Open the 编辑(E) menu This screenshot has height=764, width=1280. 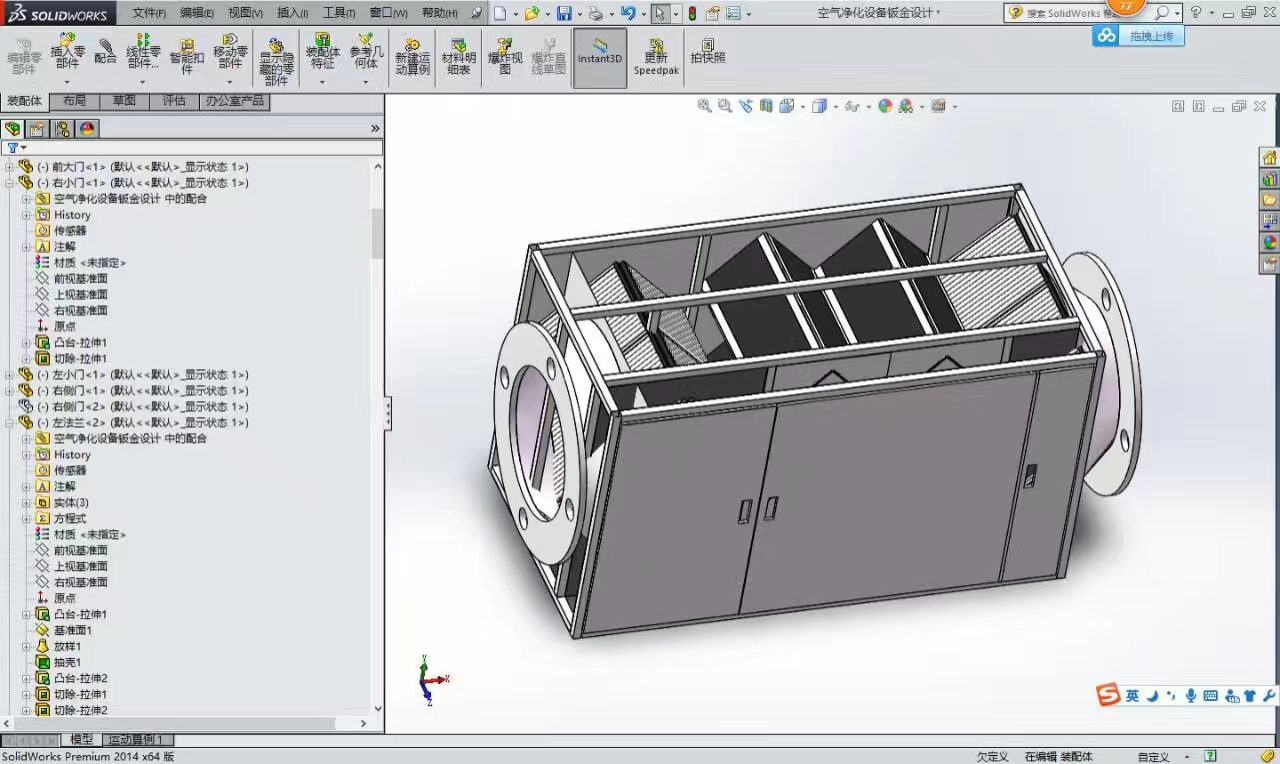coord(197,13)
